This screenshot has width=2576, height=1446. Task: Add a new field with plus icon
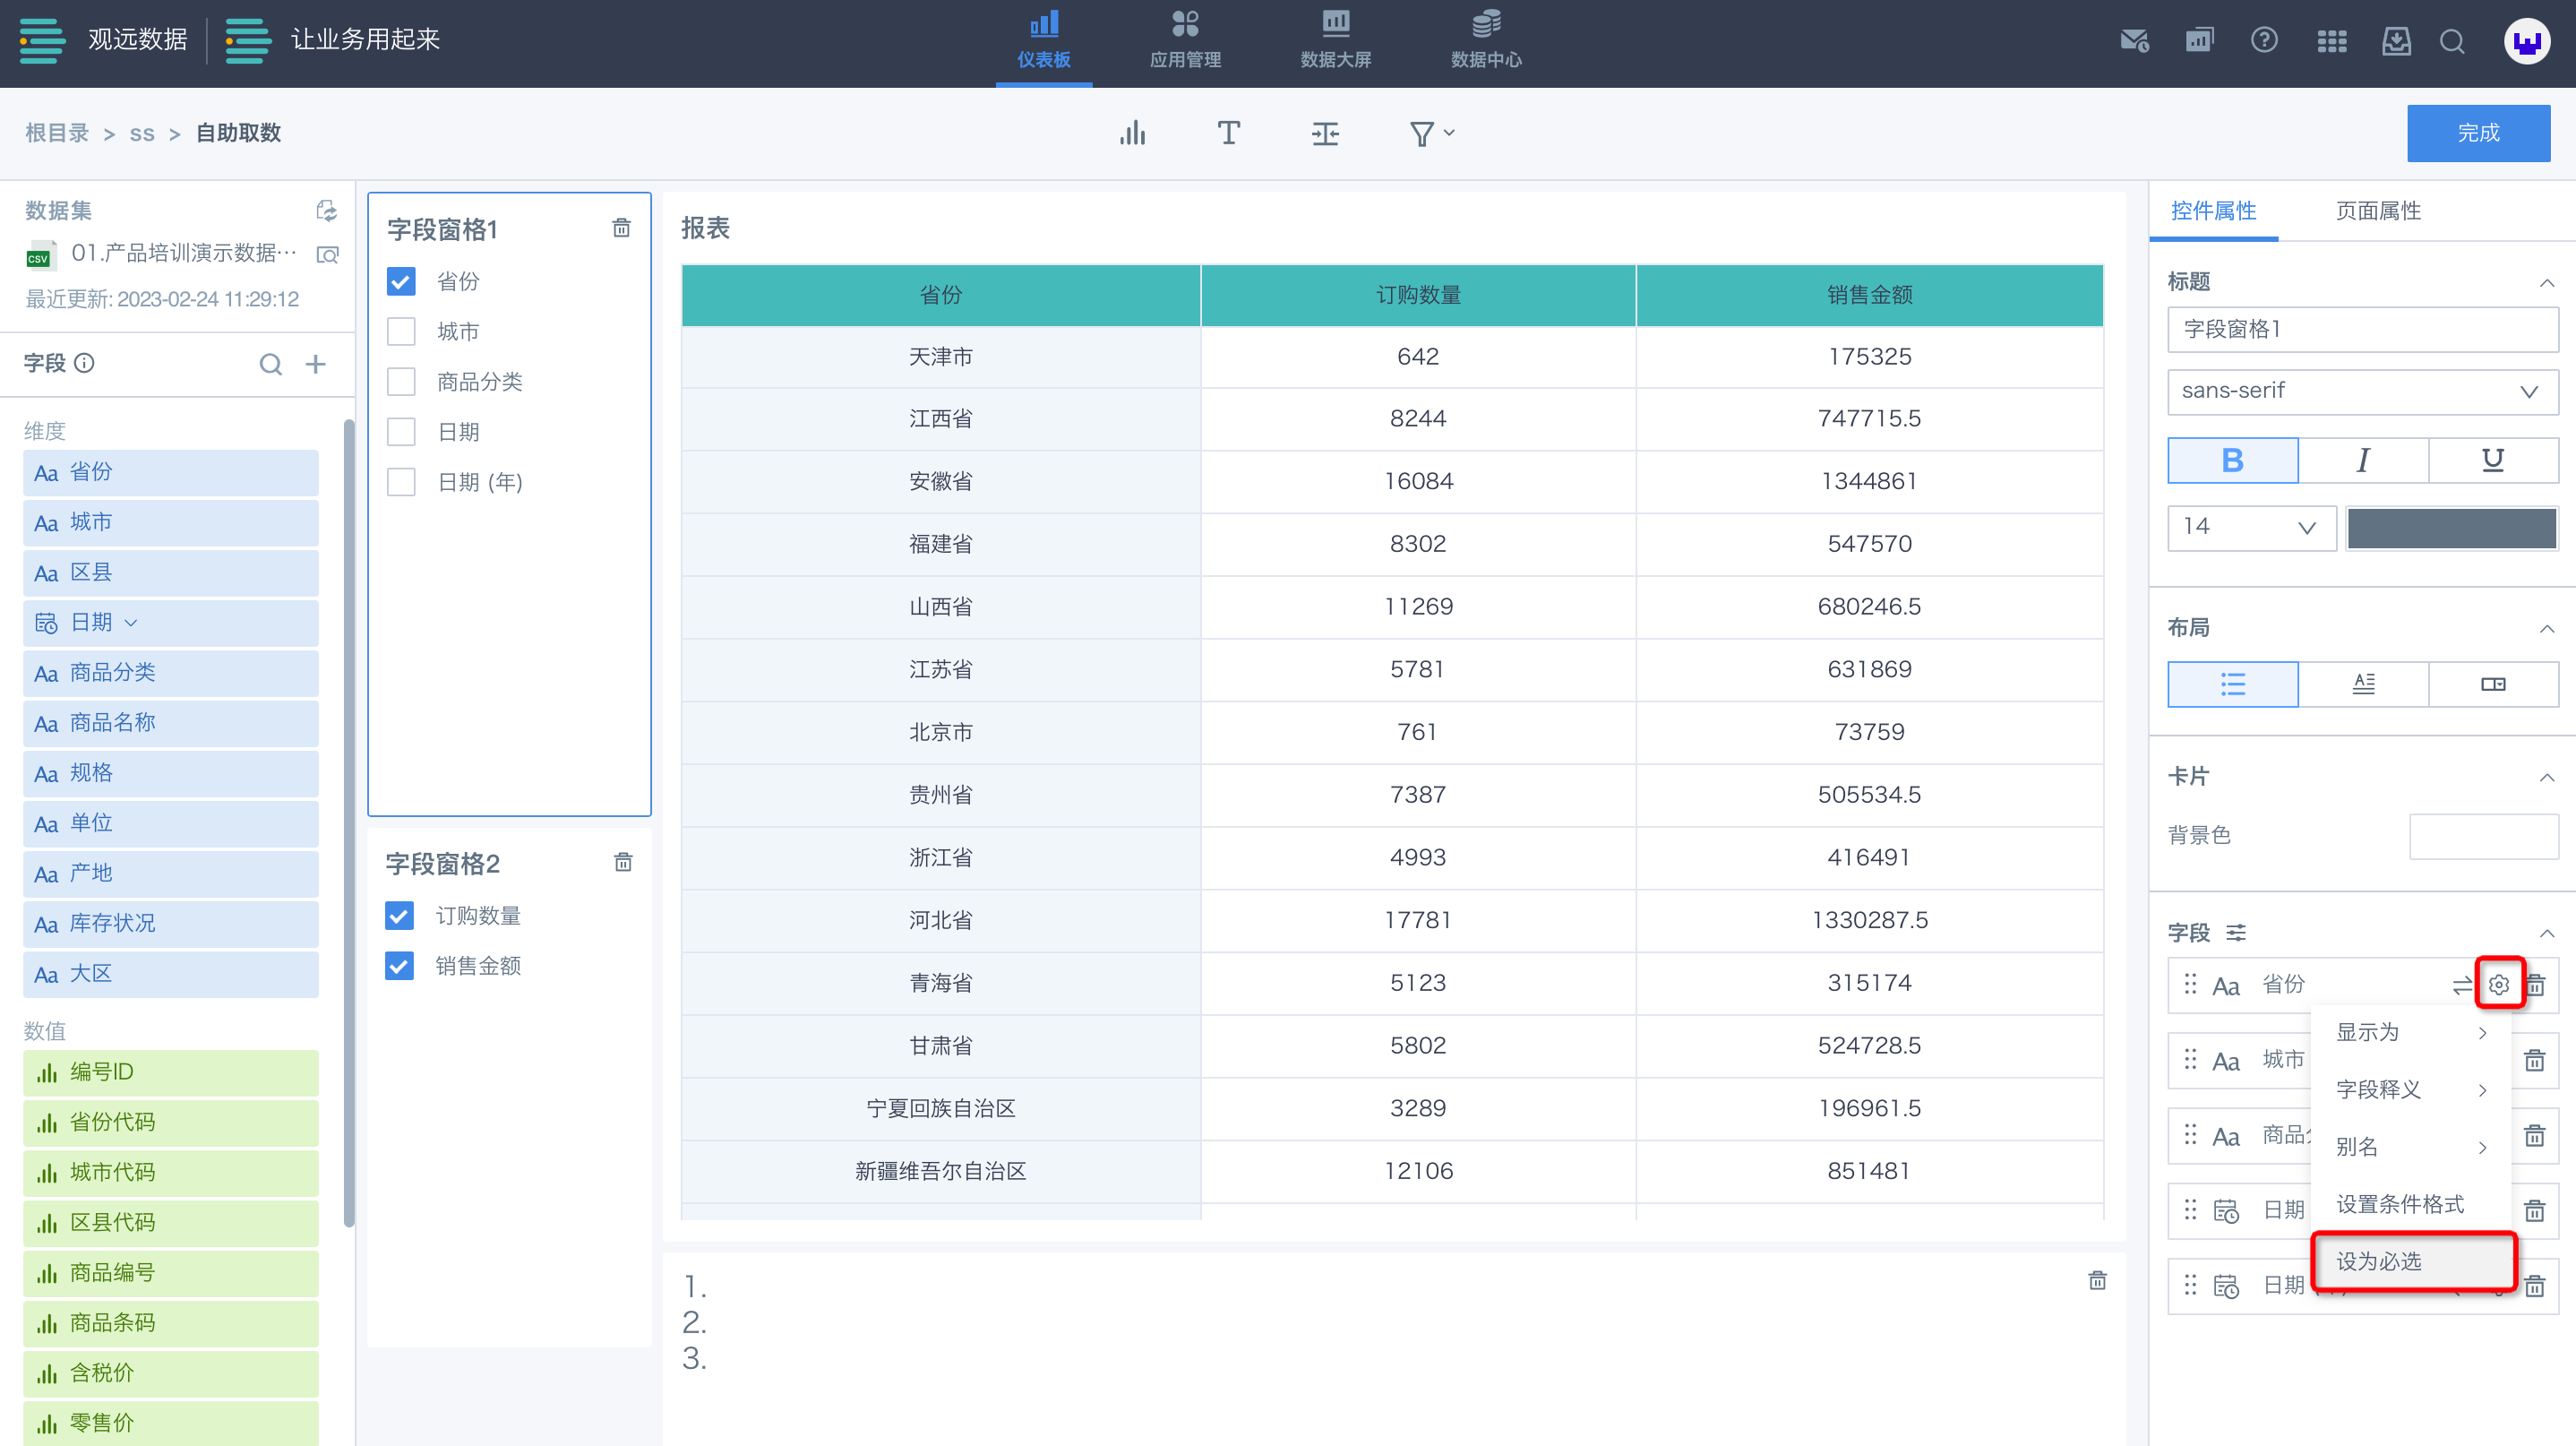coord(316,364)
